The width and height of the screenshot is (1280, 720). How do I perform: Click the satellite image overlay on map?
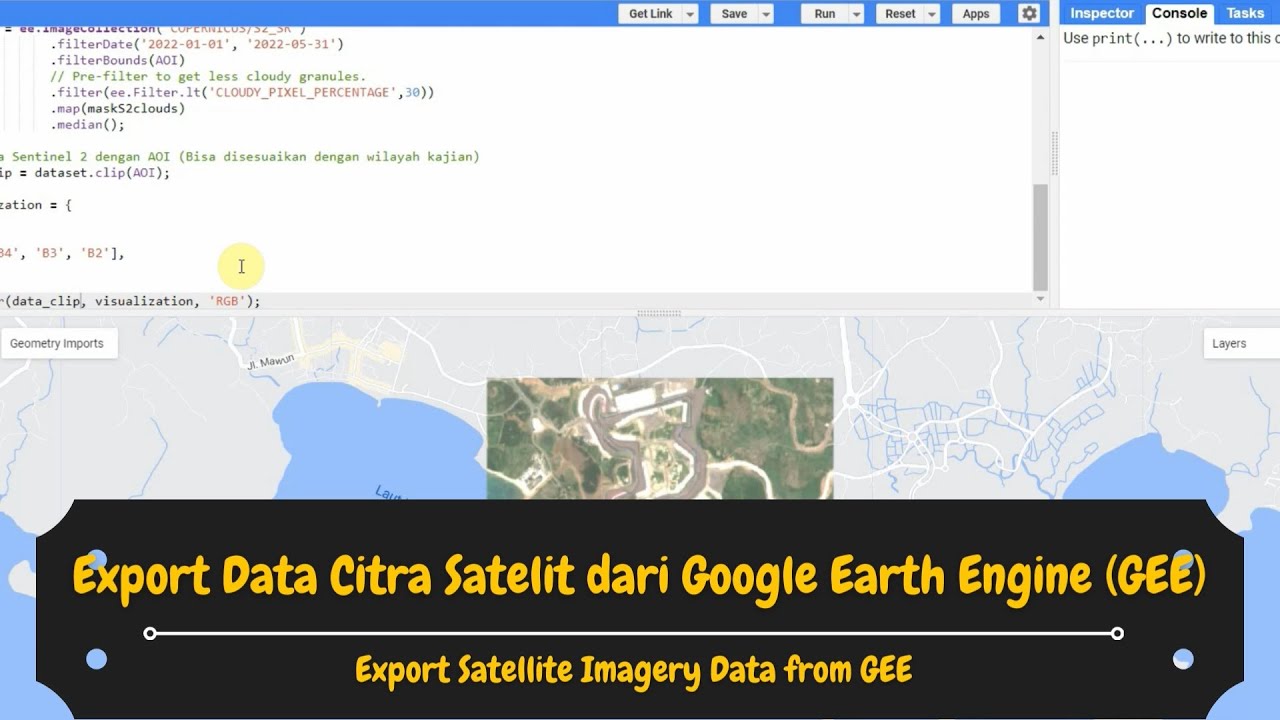tap(660, 438)
